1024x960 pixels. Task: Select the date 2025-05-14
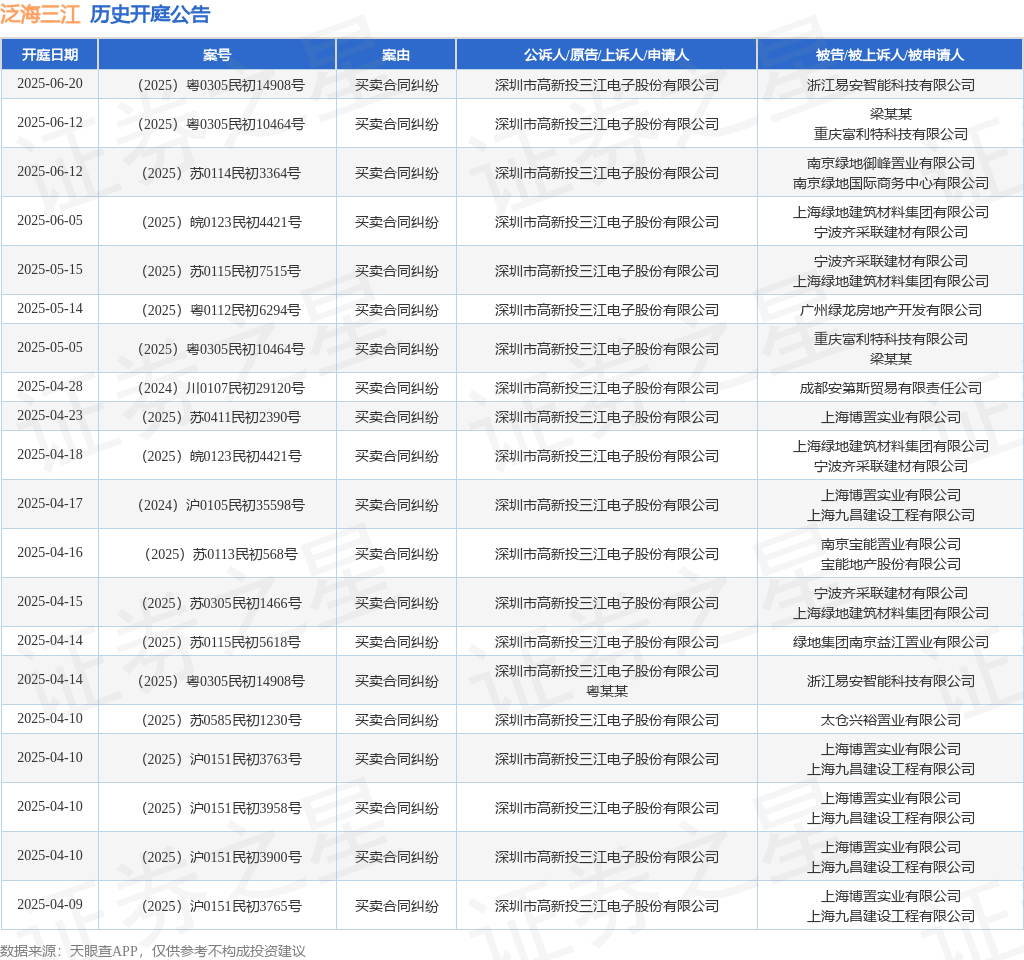coord(50,308)
